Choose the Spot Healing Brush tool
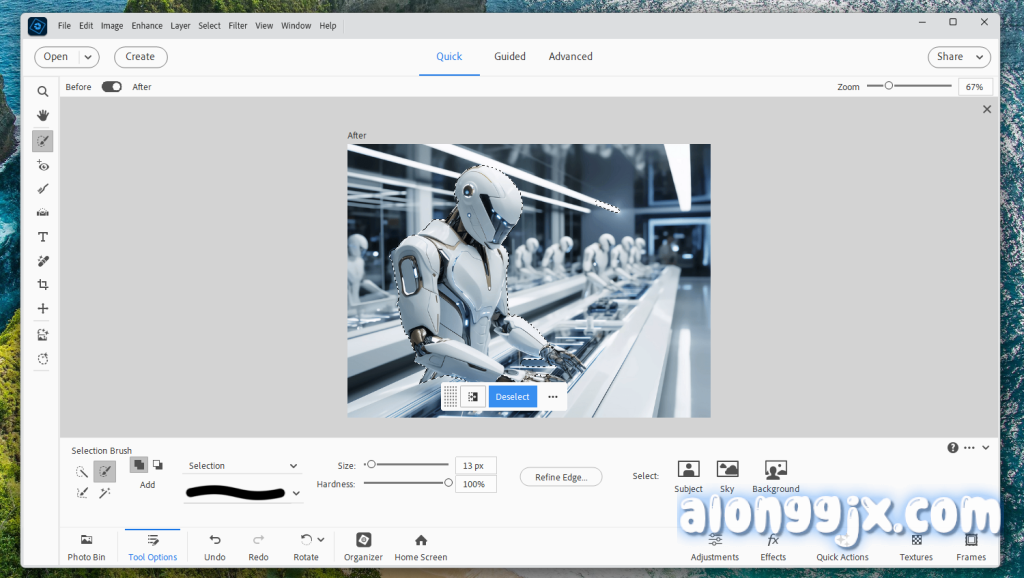The width and height of the screenshot is (1024, 578). [43, 261]
